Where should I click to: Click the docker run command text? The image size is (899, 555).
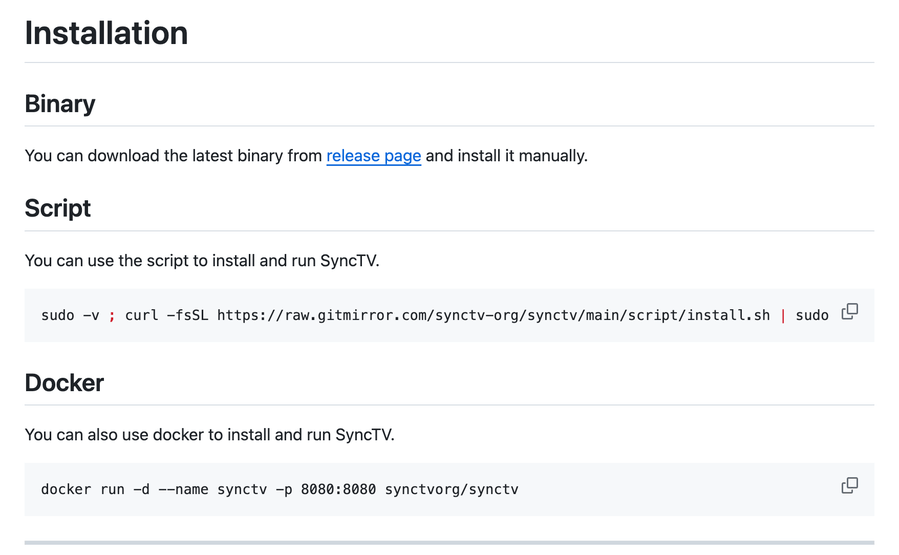[x=280, y=490]
